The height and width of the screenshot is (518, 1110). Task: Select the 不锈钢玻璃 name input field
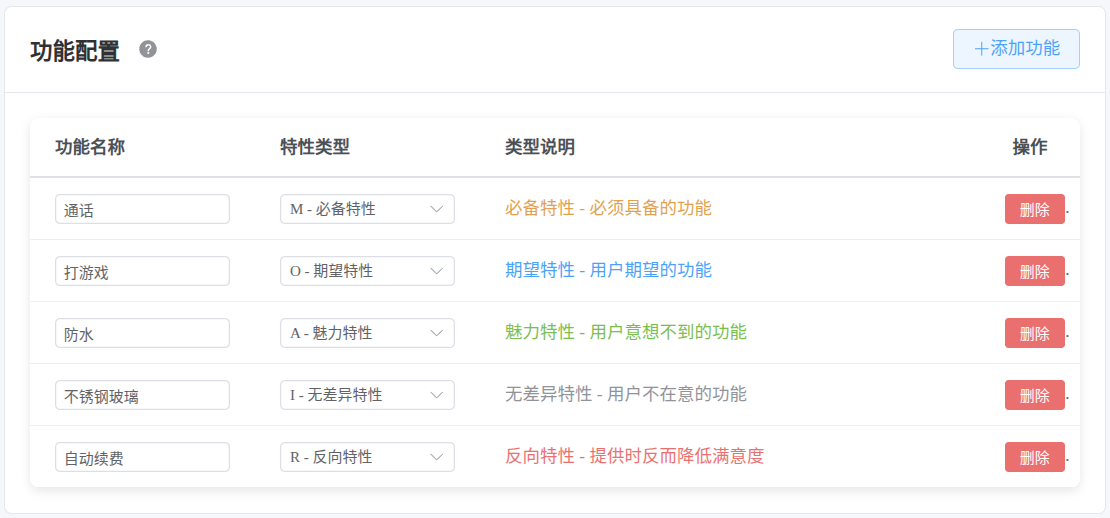click(142, 395)
